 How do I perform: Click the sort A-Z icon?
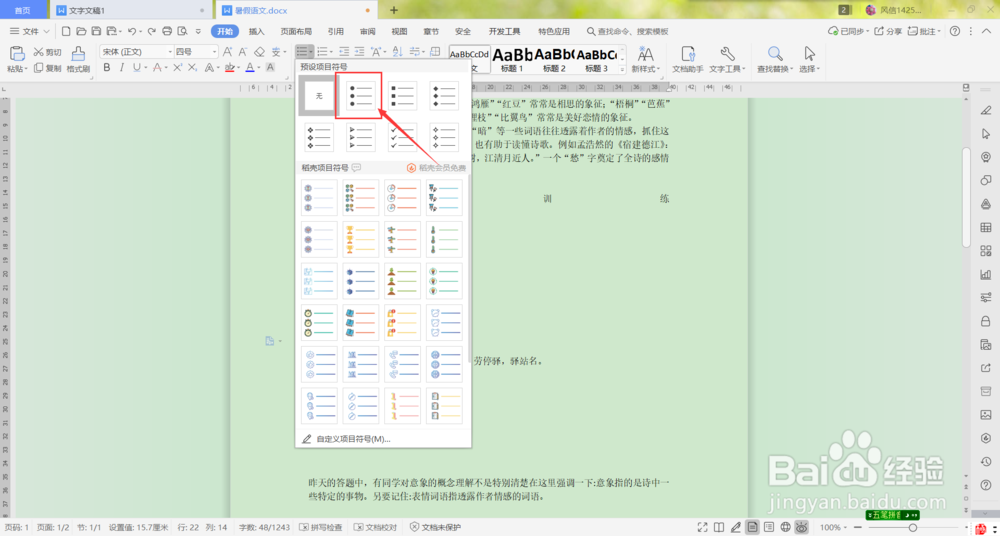click(397, 52)
